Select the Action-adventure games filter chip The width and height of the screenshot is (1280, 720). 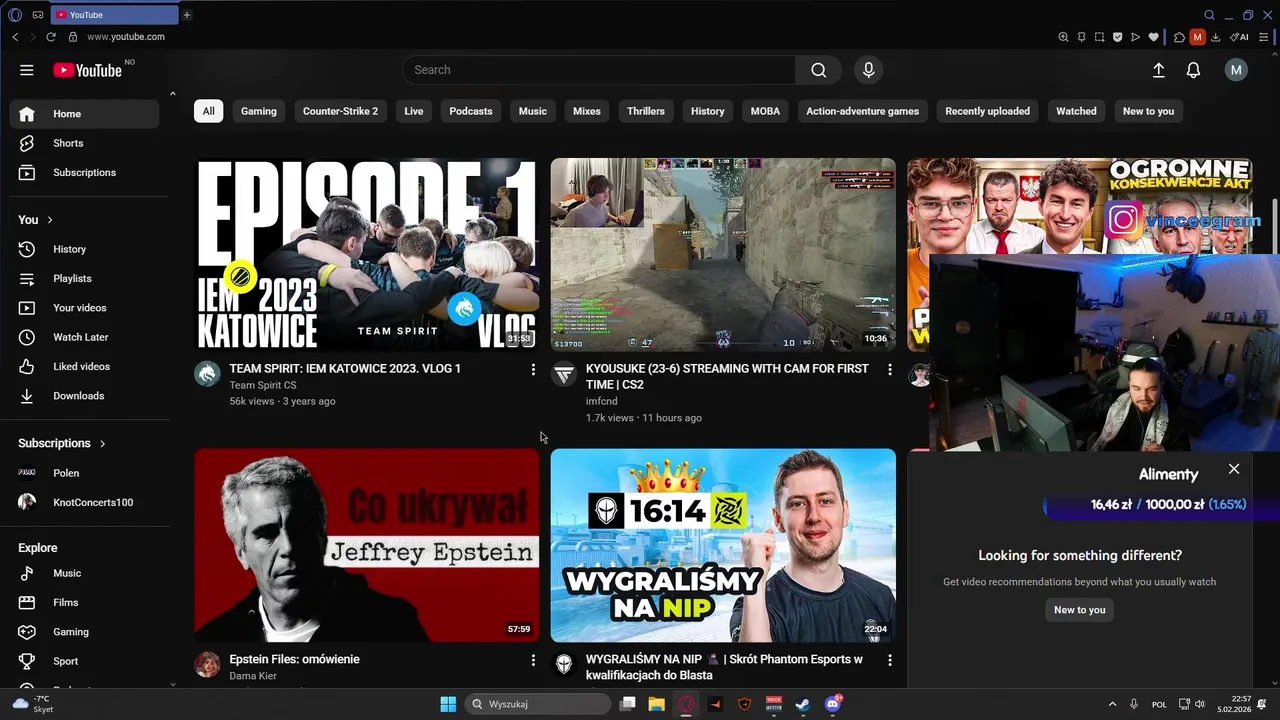(862, 111)
